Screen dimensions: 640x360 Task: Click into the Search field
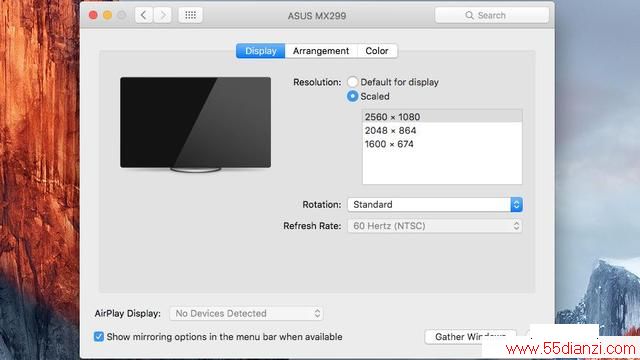pos(492,16)
